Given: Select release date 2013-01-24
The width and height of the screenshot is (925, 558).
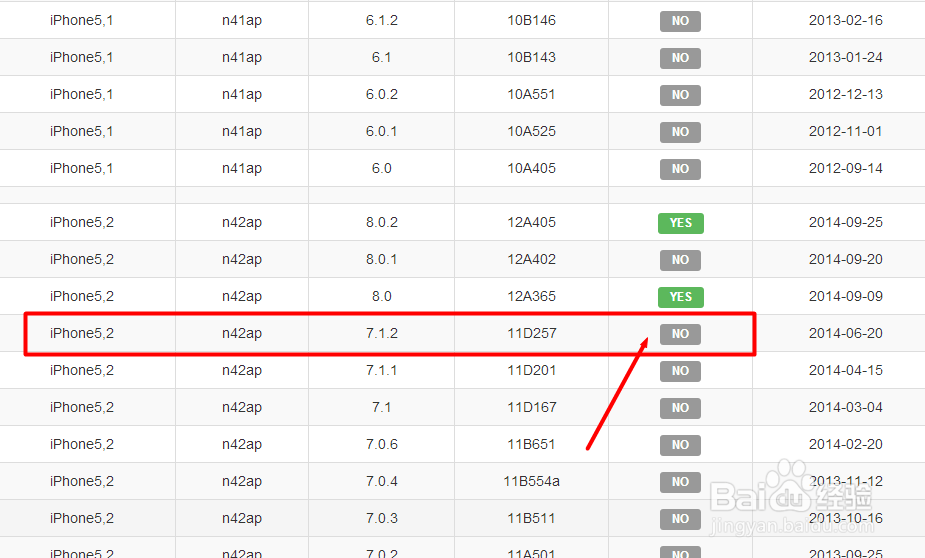Looking at the screenshot, I should click(845, 57).
